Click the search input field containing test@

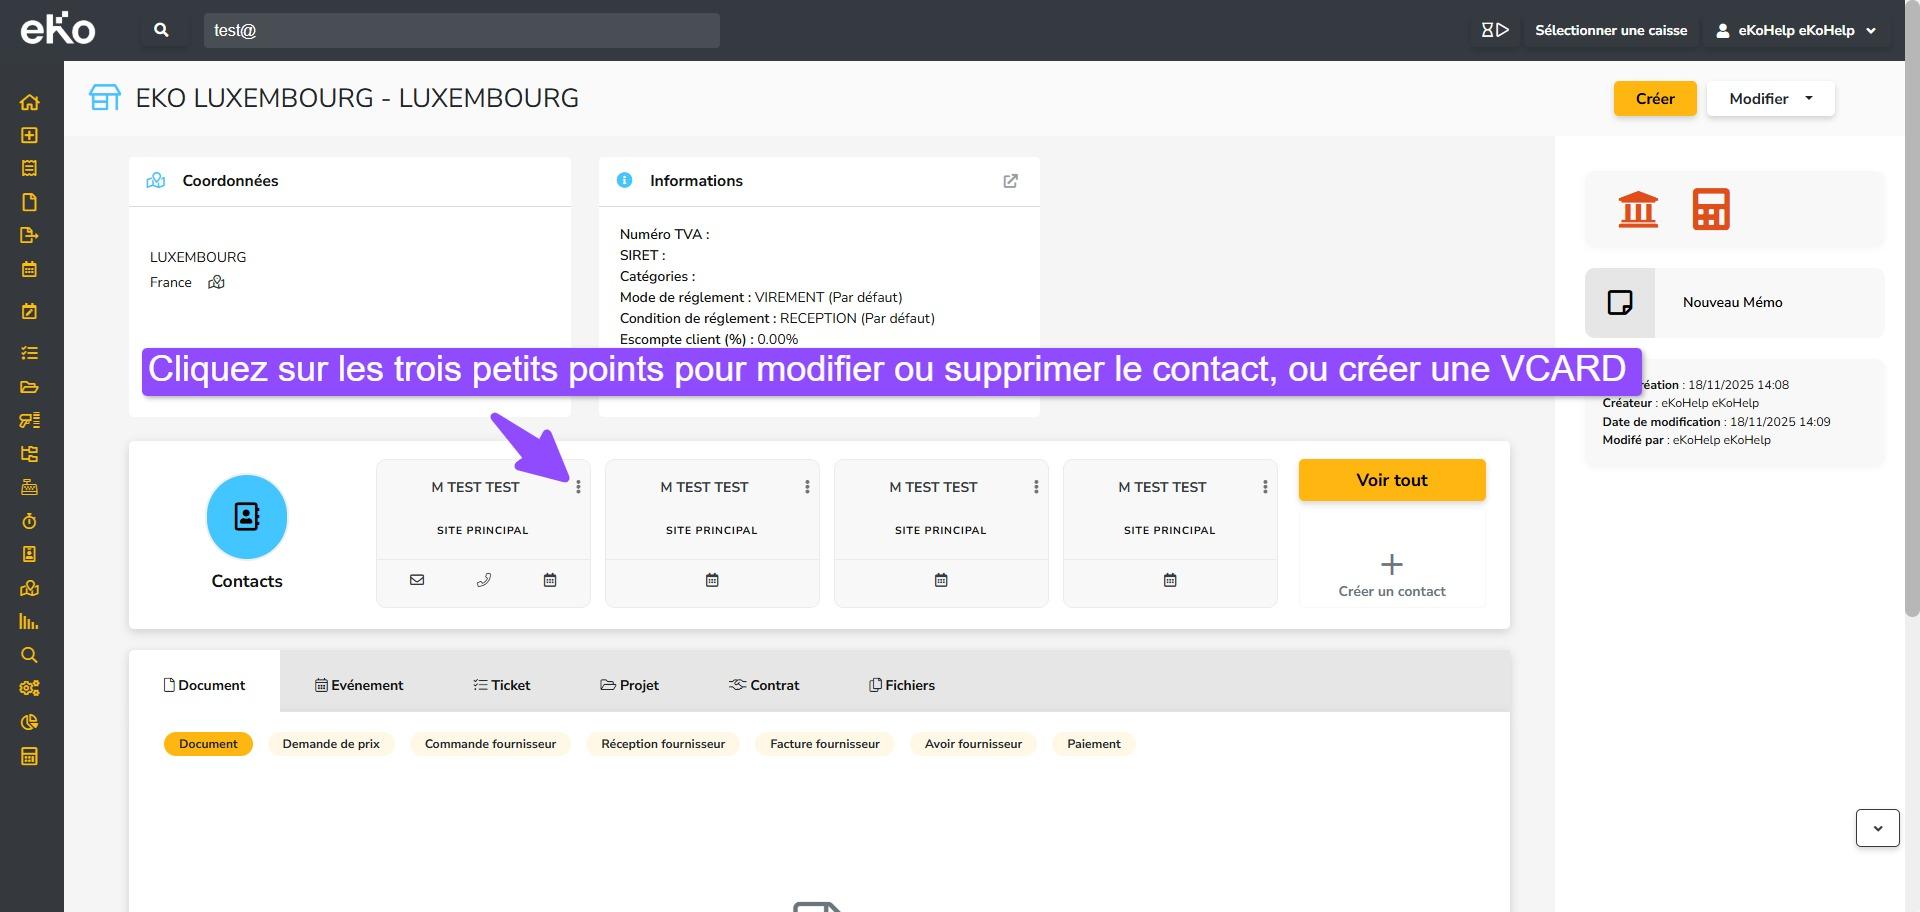[x=461, y=30]
